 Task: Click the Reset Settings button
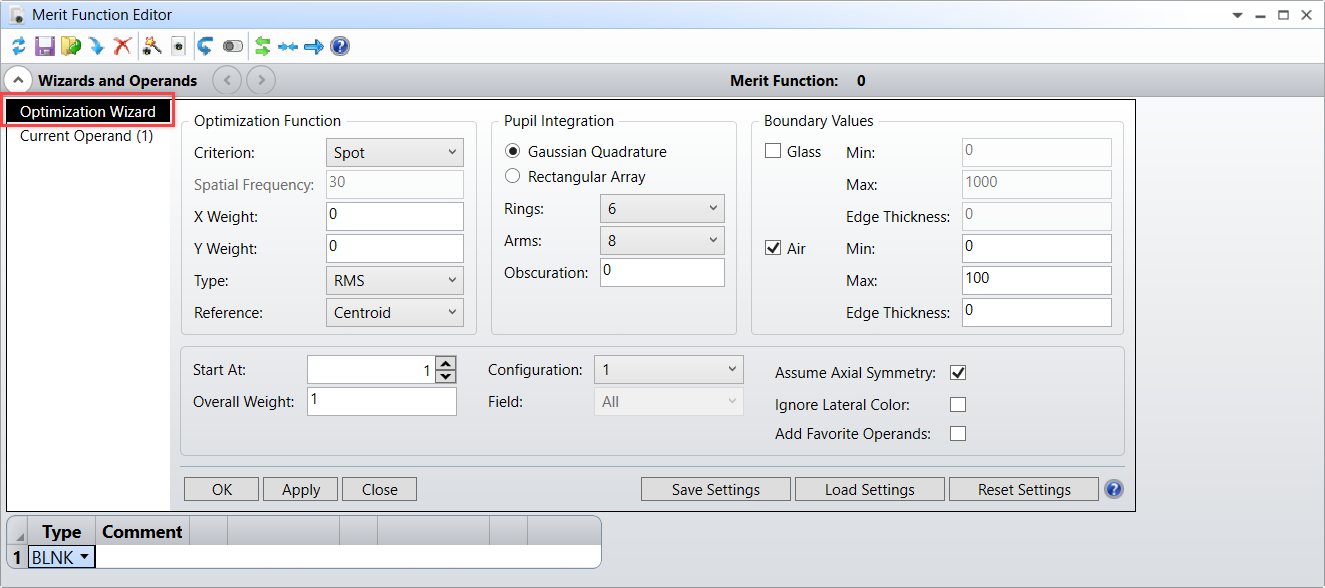pos(1024,489)
